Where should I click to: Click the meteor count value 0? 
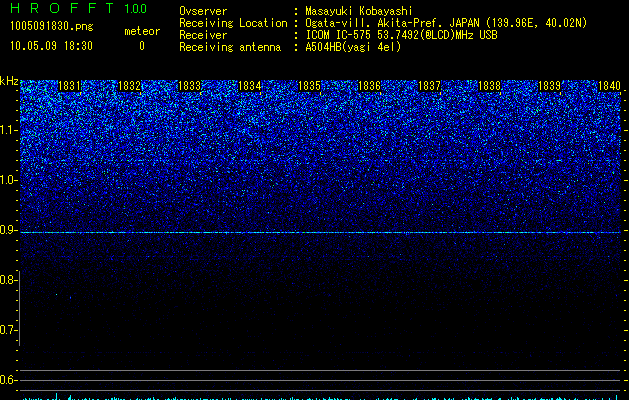pyautogui.click(x=142, y=46)
